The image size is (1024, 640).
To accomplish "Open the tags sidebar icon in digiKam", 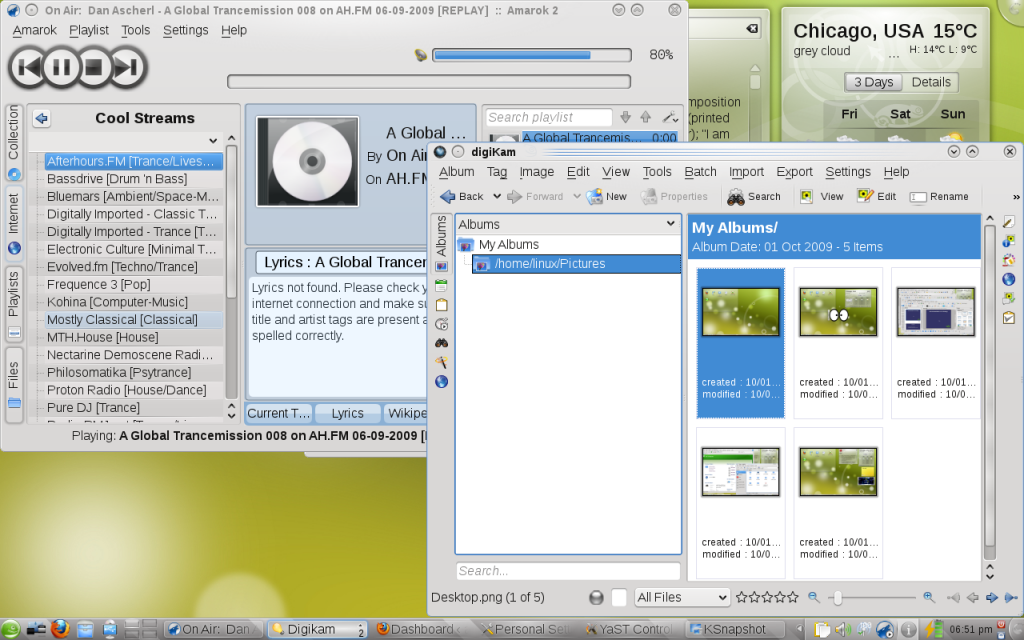I will click(x=441, y=304).
